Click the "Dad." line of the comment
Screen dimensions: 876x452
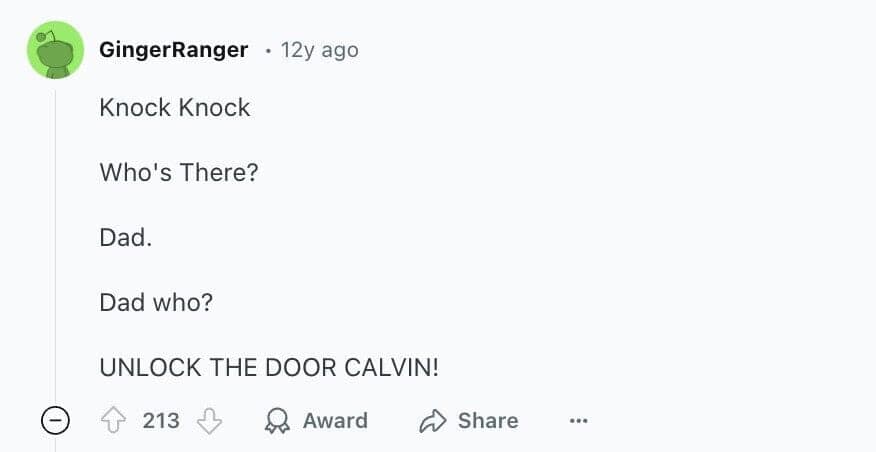point(125,238)
